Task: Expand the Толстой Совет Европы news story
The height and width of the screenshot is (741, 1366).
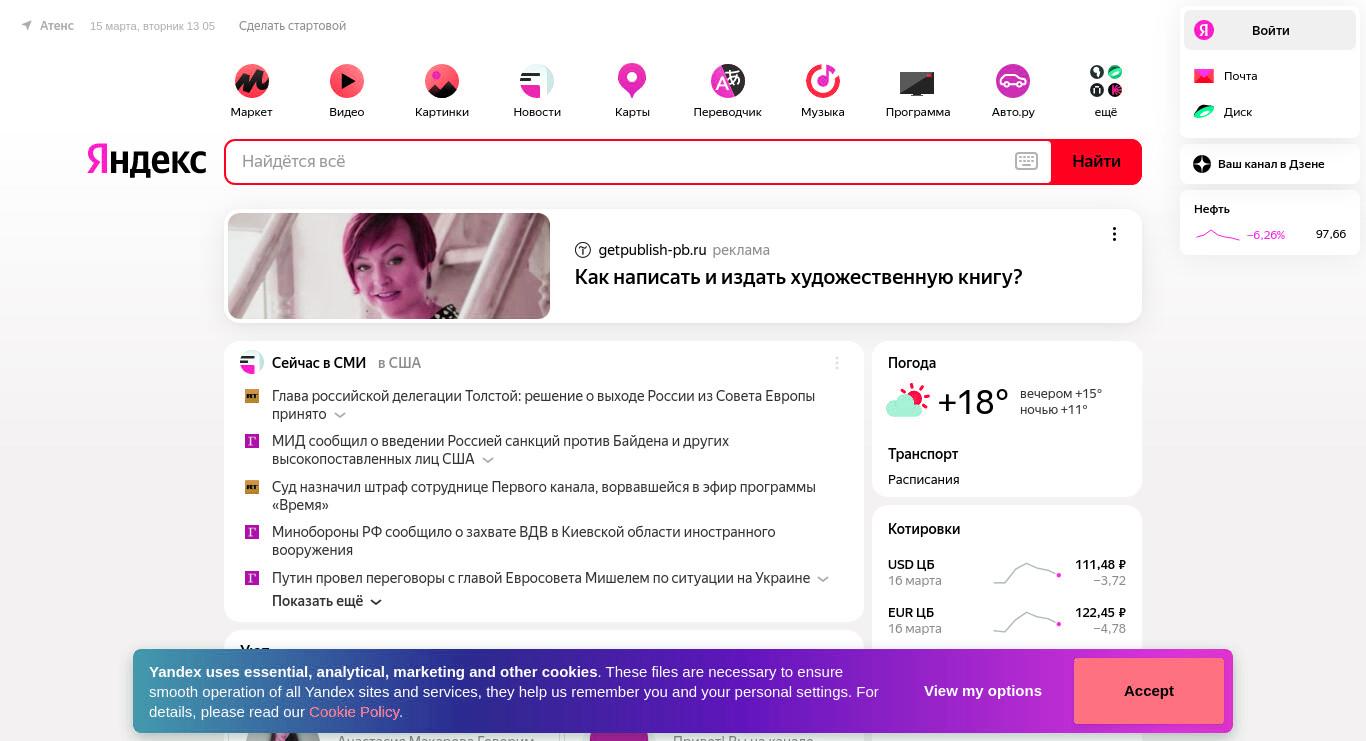Action: (340, 415)
